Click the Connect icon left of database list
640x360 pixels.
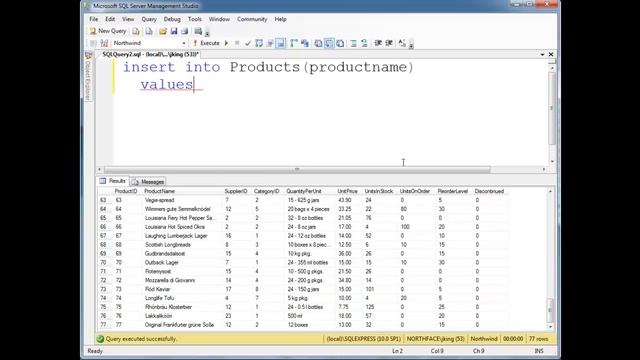[93, 43]
